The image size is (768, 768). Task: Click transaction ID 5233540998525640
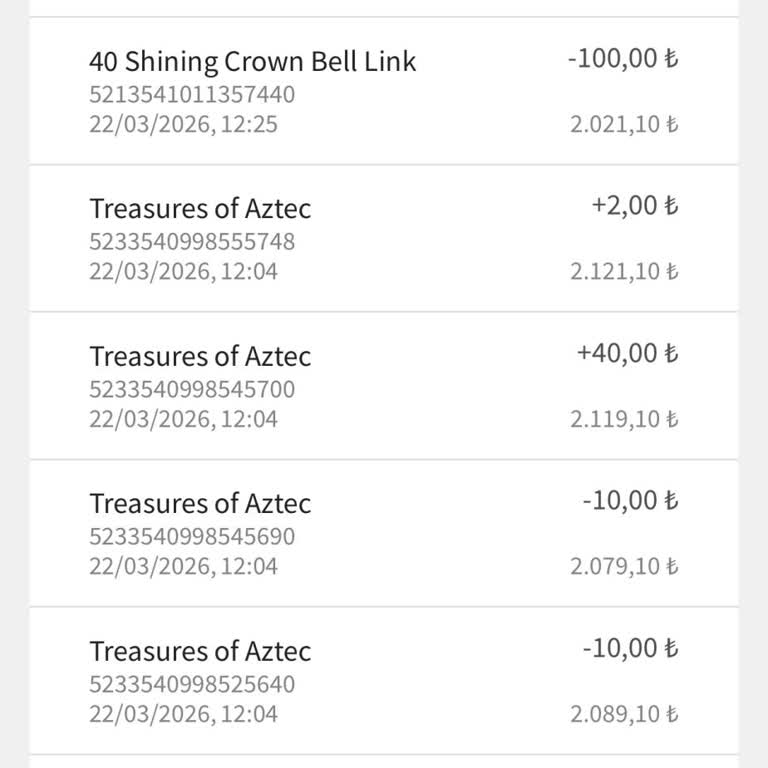click(192, 684)
